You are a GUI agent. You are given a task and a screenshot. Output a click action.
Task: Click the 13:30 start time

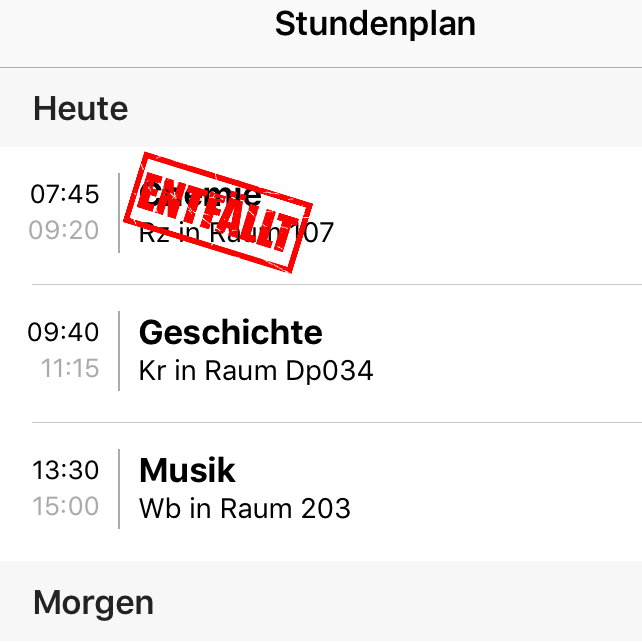point(65,469)
